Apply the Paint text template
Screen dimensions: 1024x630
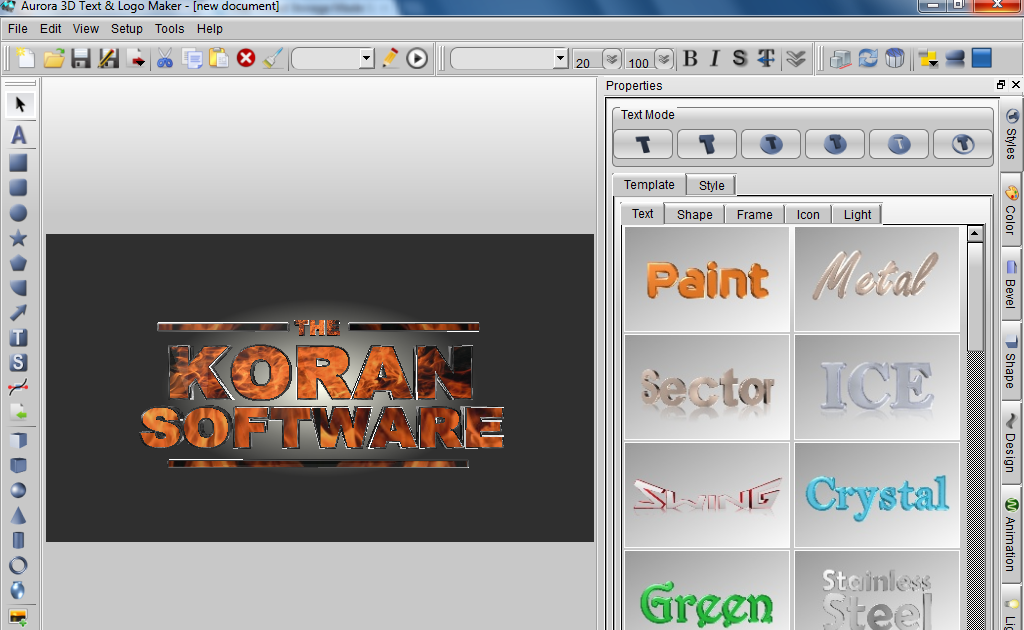click(707, 279)
